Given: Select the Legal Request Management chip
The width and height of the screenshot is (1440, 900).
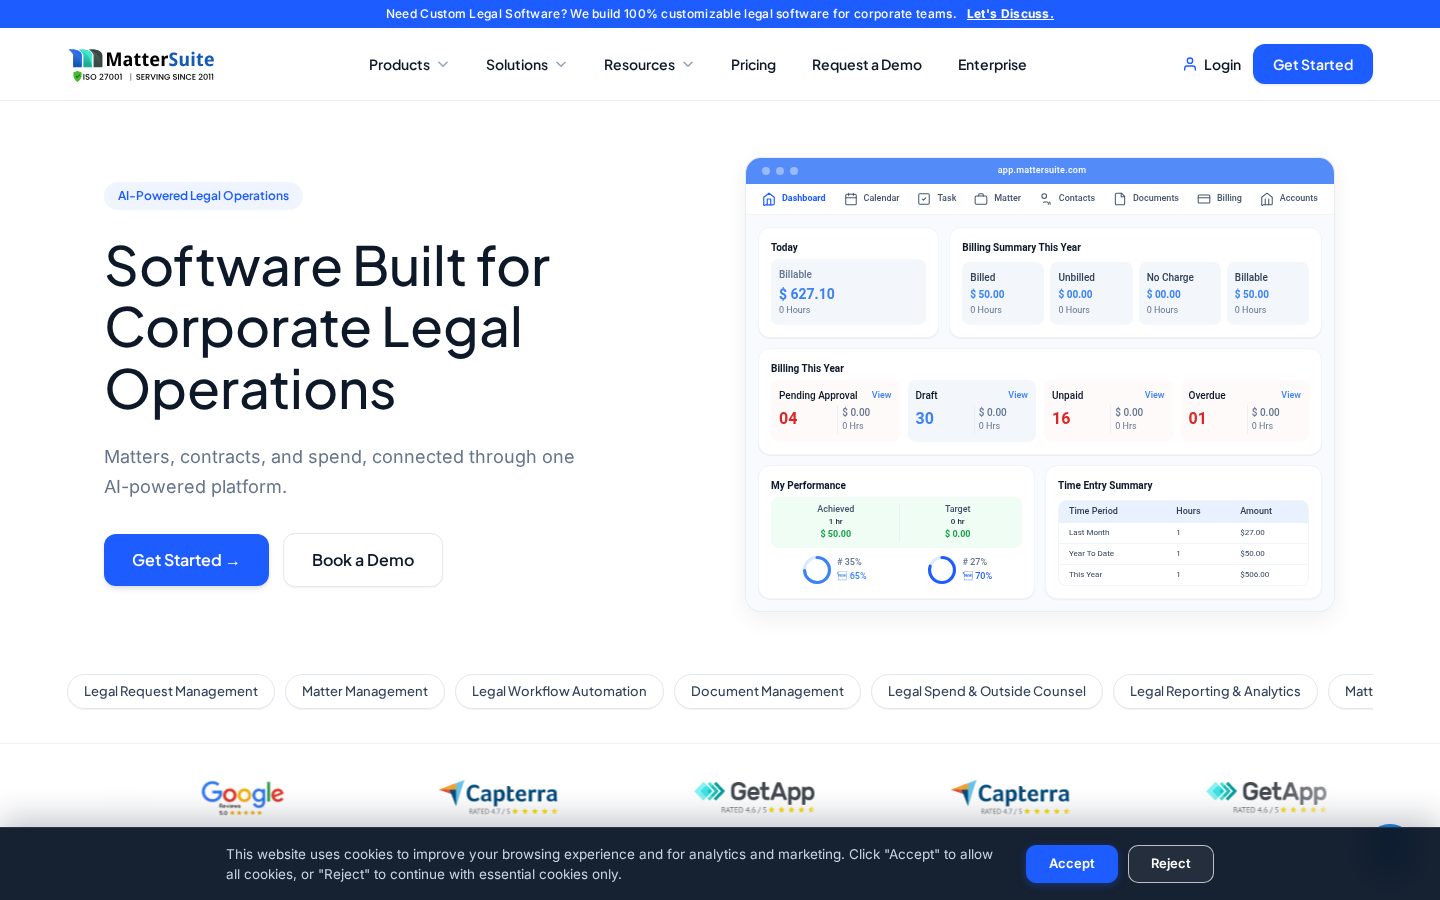Looking at the screenshot, I should 171,692.
